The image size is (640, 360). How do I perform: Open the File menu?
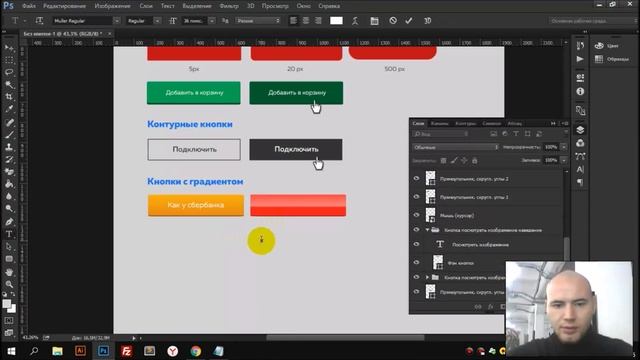[x=29, y=6]
